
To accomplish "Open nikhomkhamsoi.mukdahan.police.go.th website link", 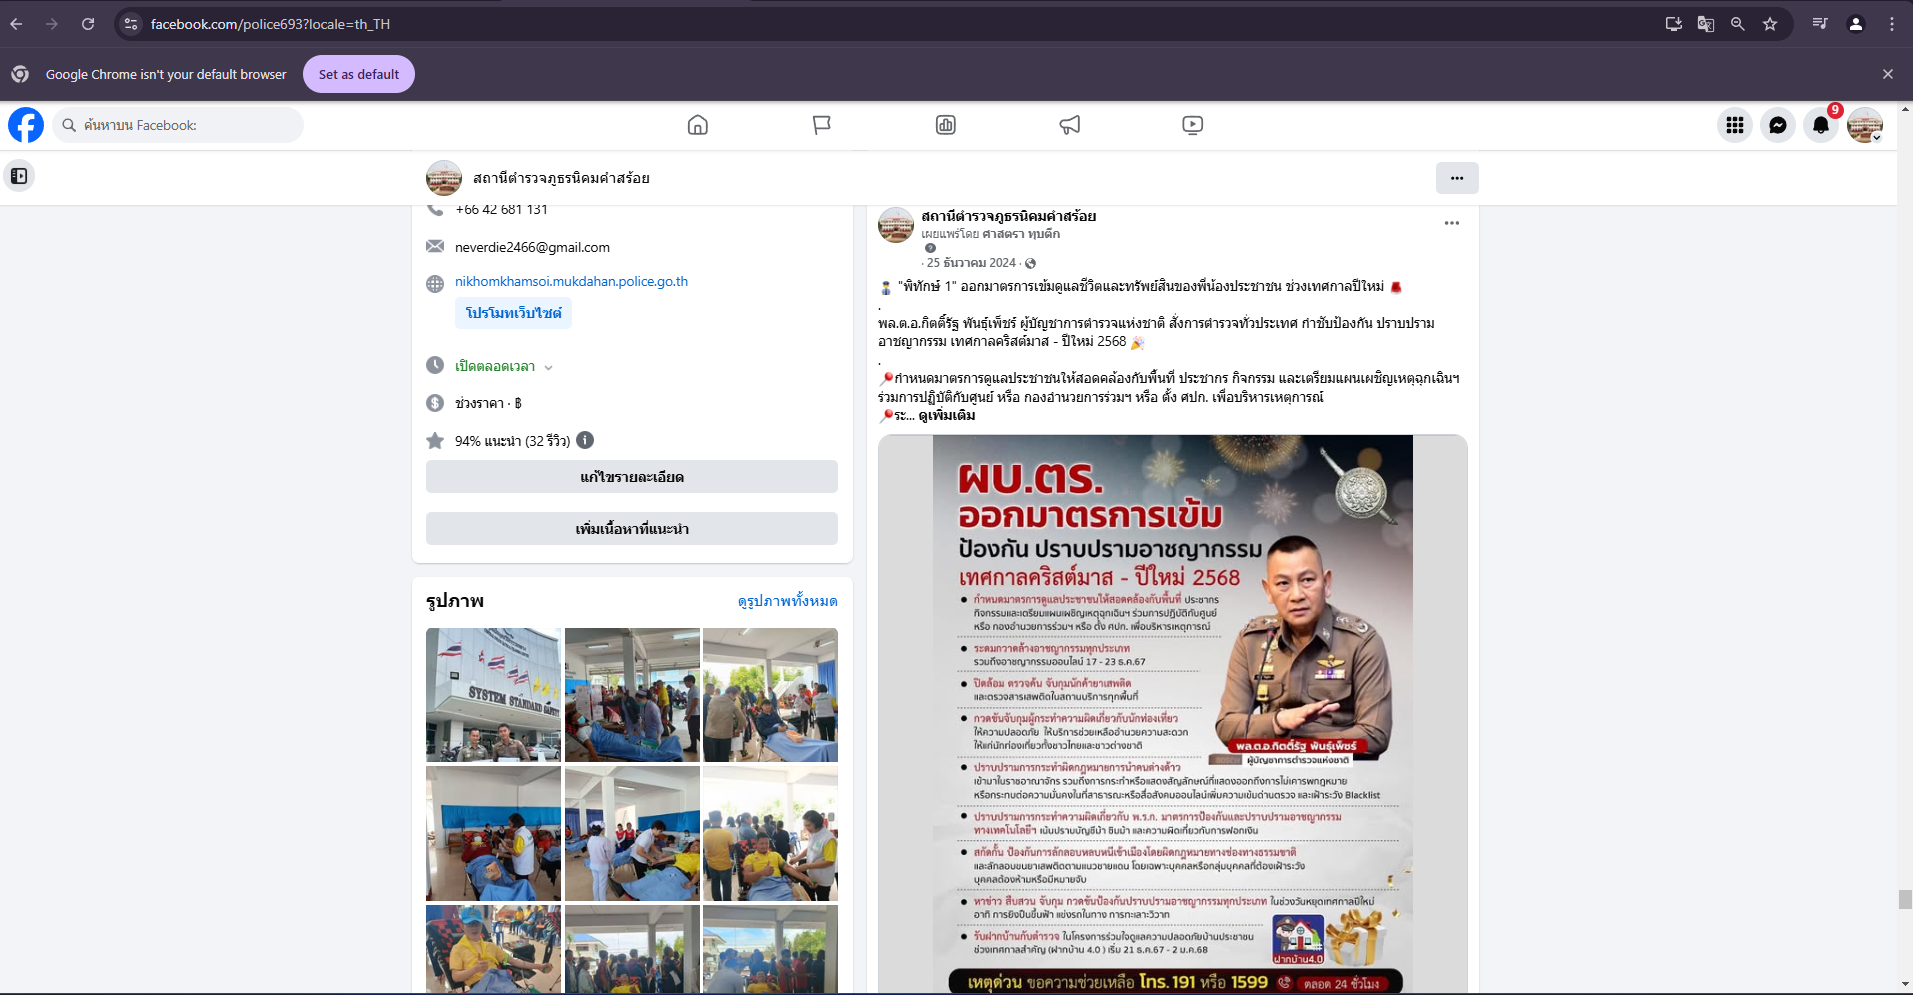I will pos(571,282).
